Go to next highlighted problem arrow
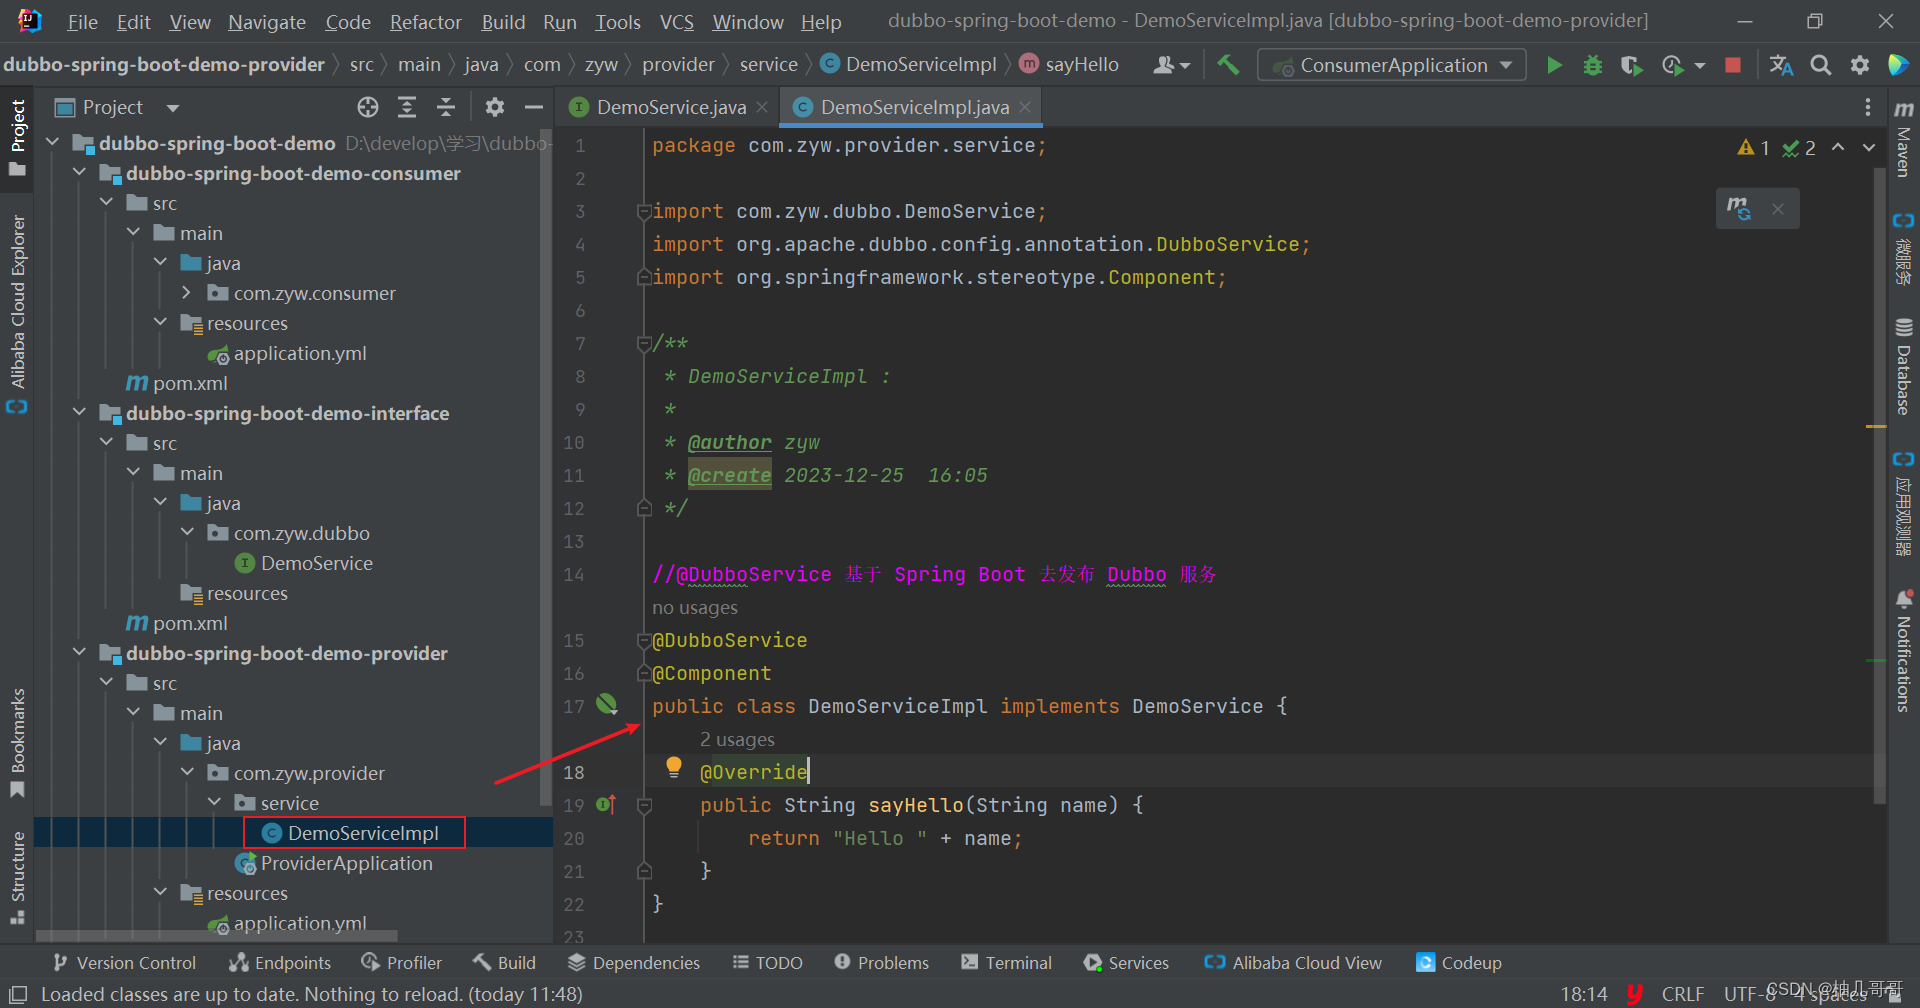This screenshot has height=1008, width=1920. [1869, 147]
